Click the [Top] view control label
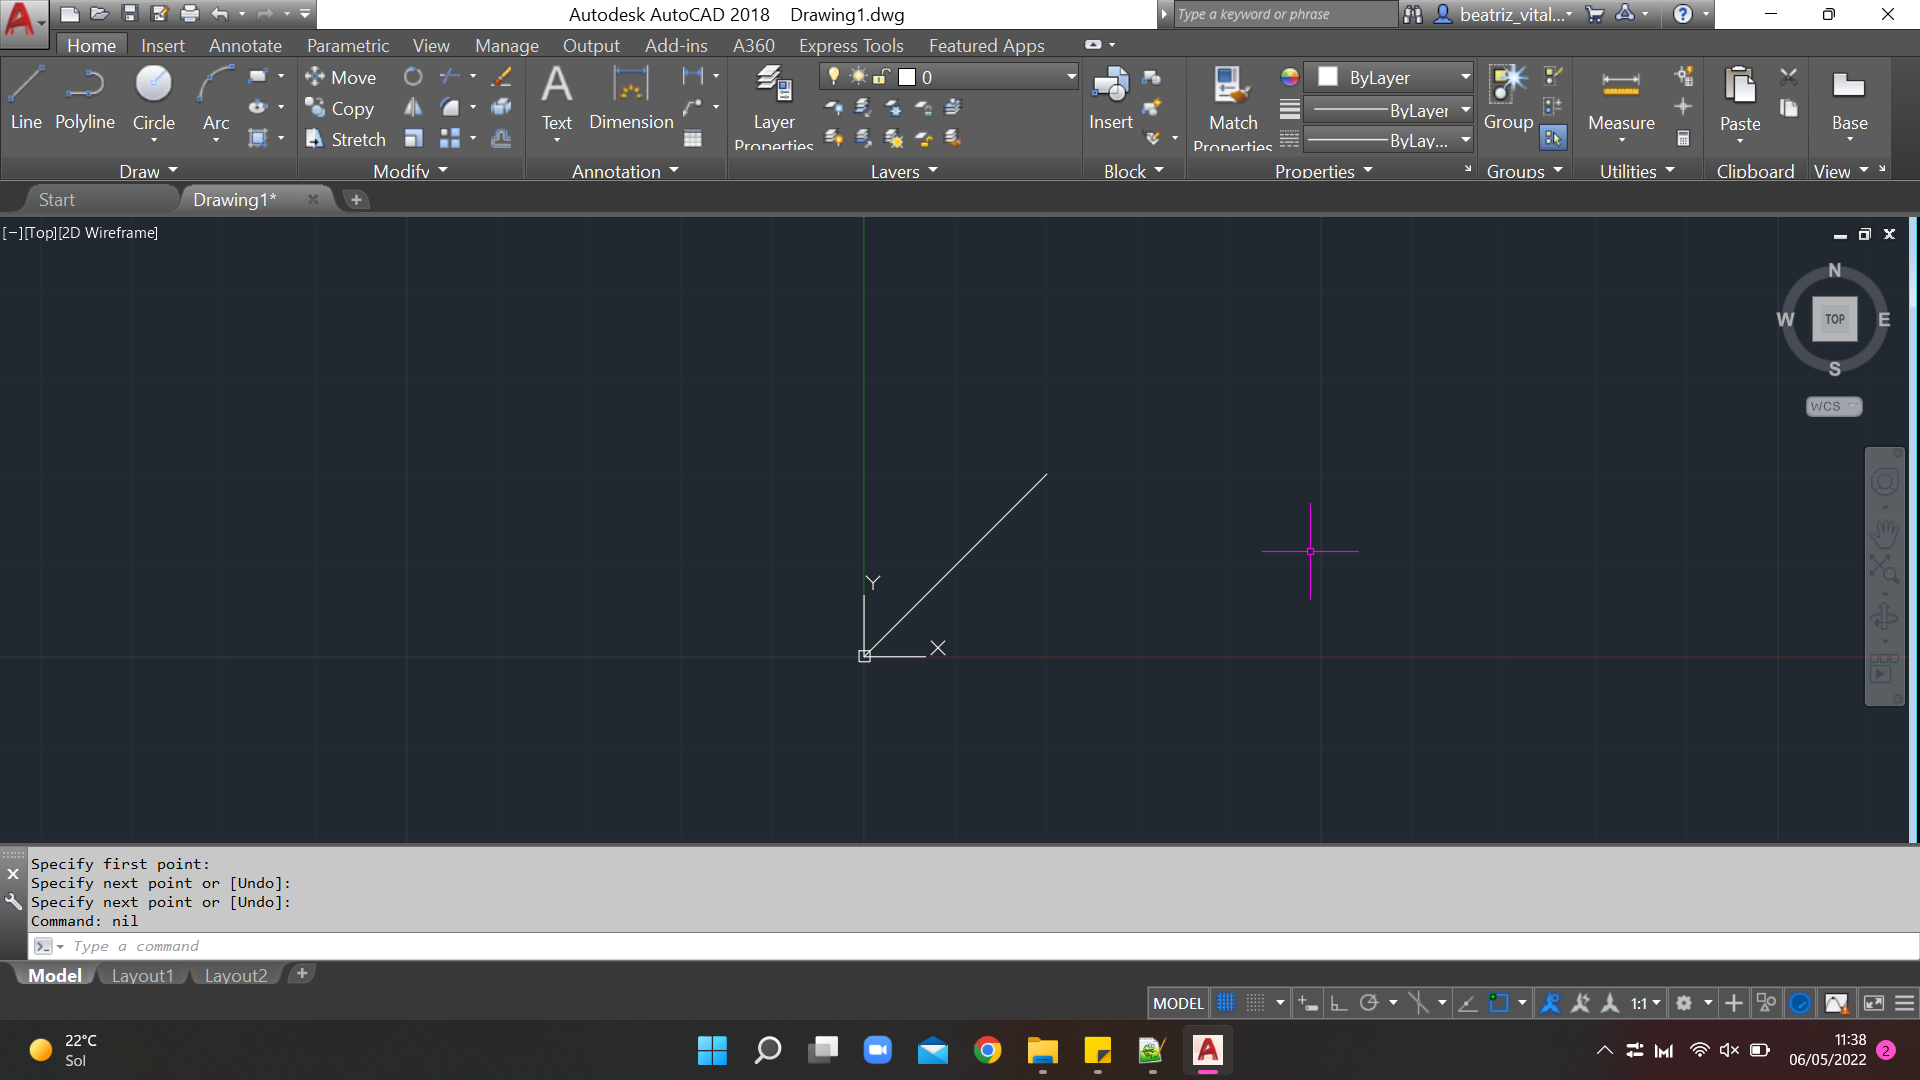 [x=41, y=232]
